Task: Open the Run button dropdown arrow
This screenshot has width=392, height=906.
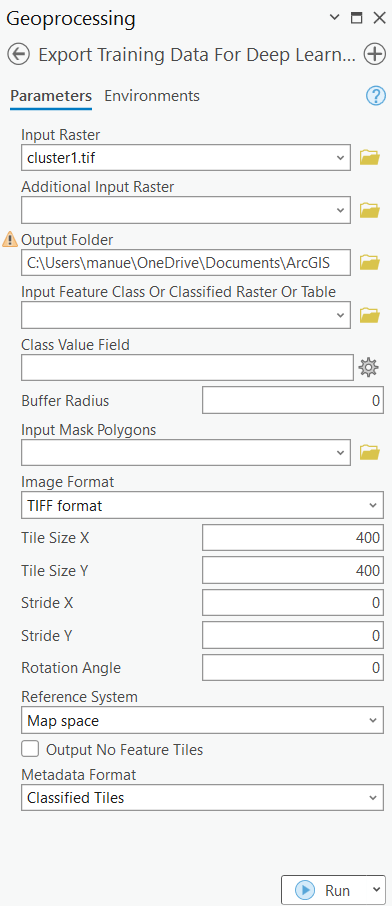Action: [376, 890]
